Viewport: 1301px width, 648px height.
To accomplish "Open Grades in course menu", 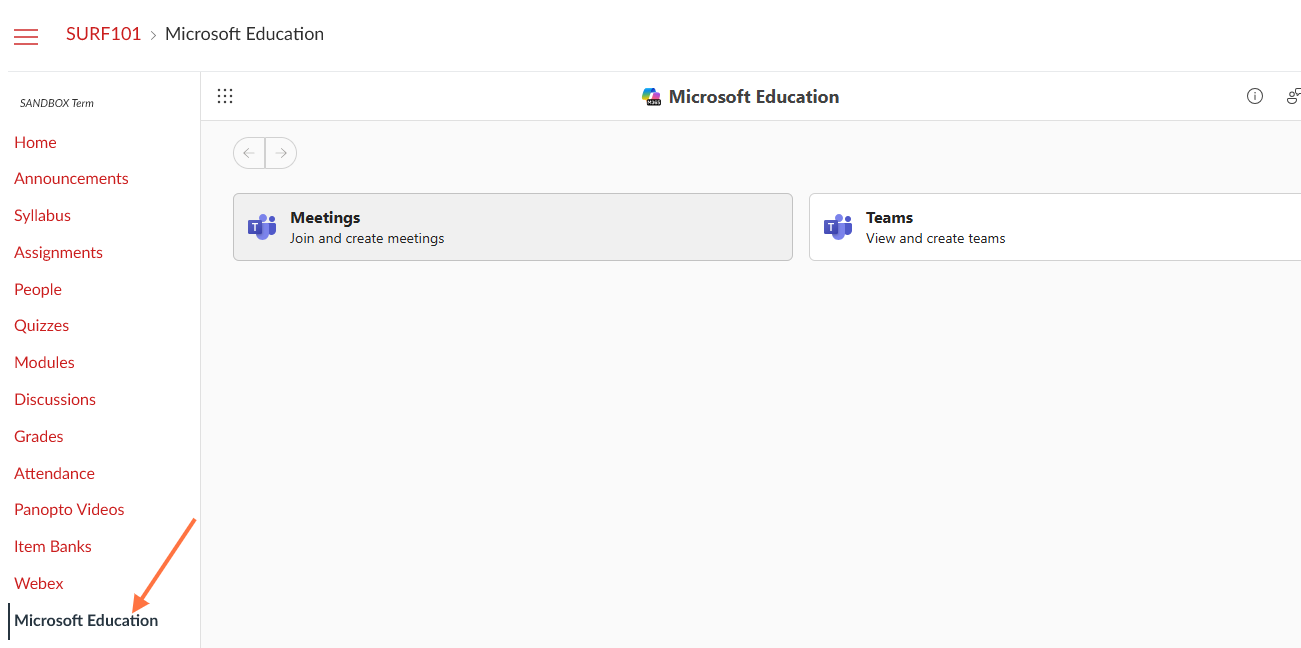I will point(39,436).
